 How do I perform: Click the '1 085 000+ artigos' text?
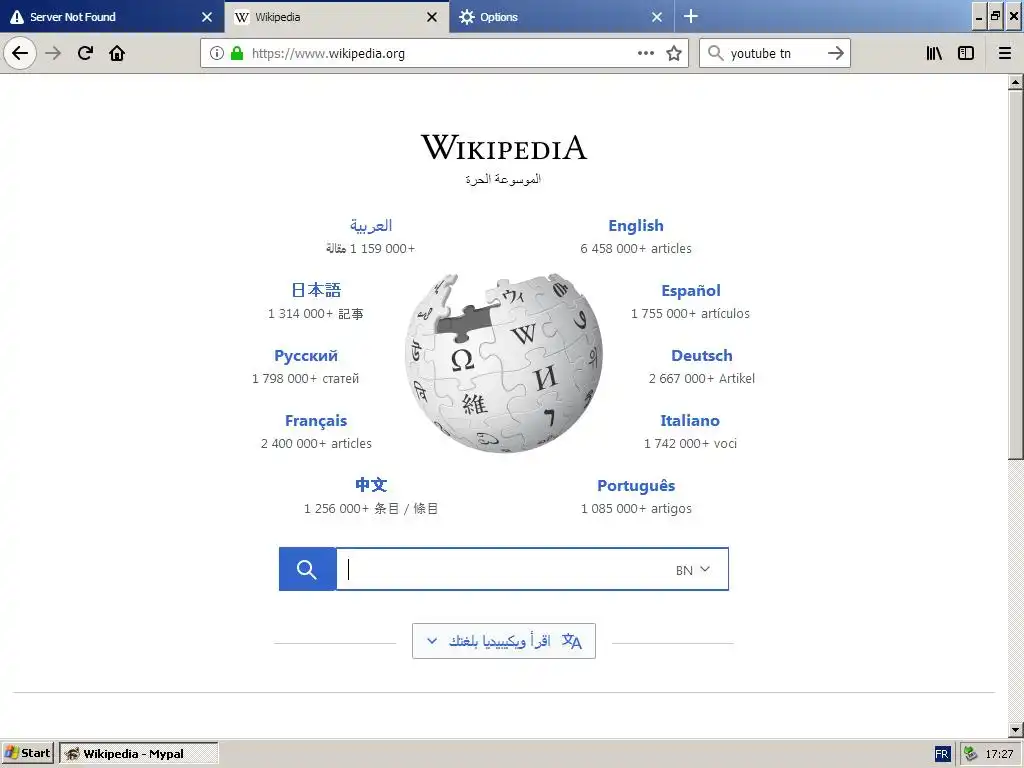(x=636, y=509)
